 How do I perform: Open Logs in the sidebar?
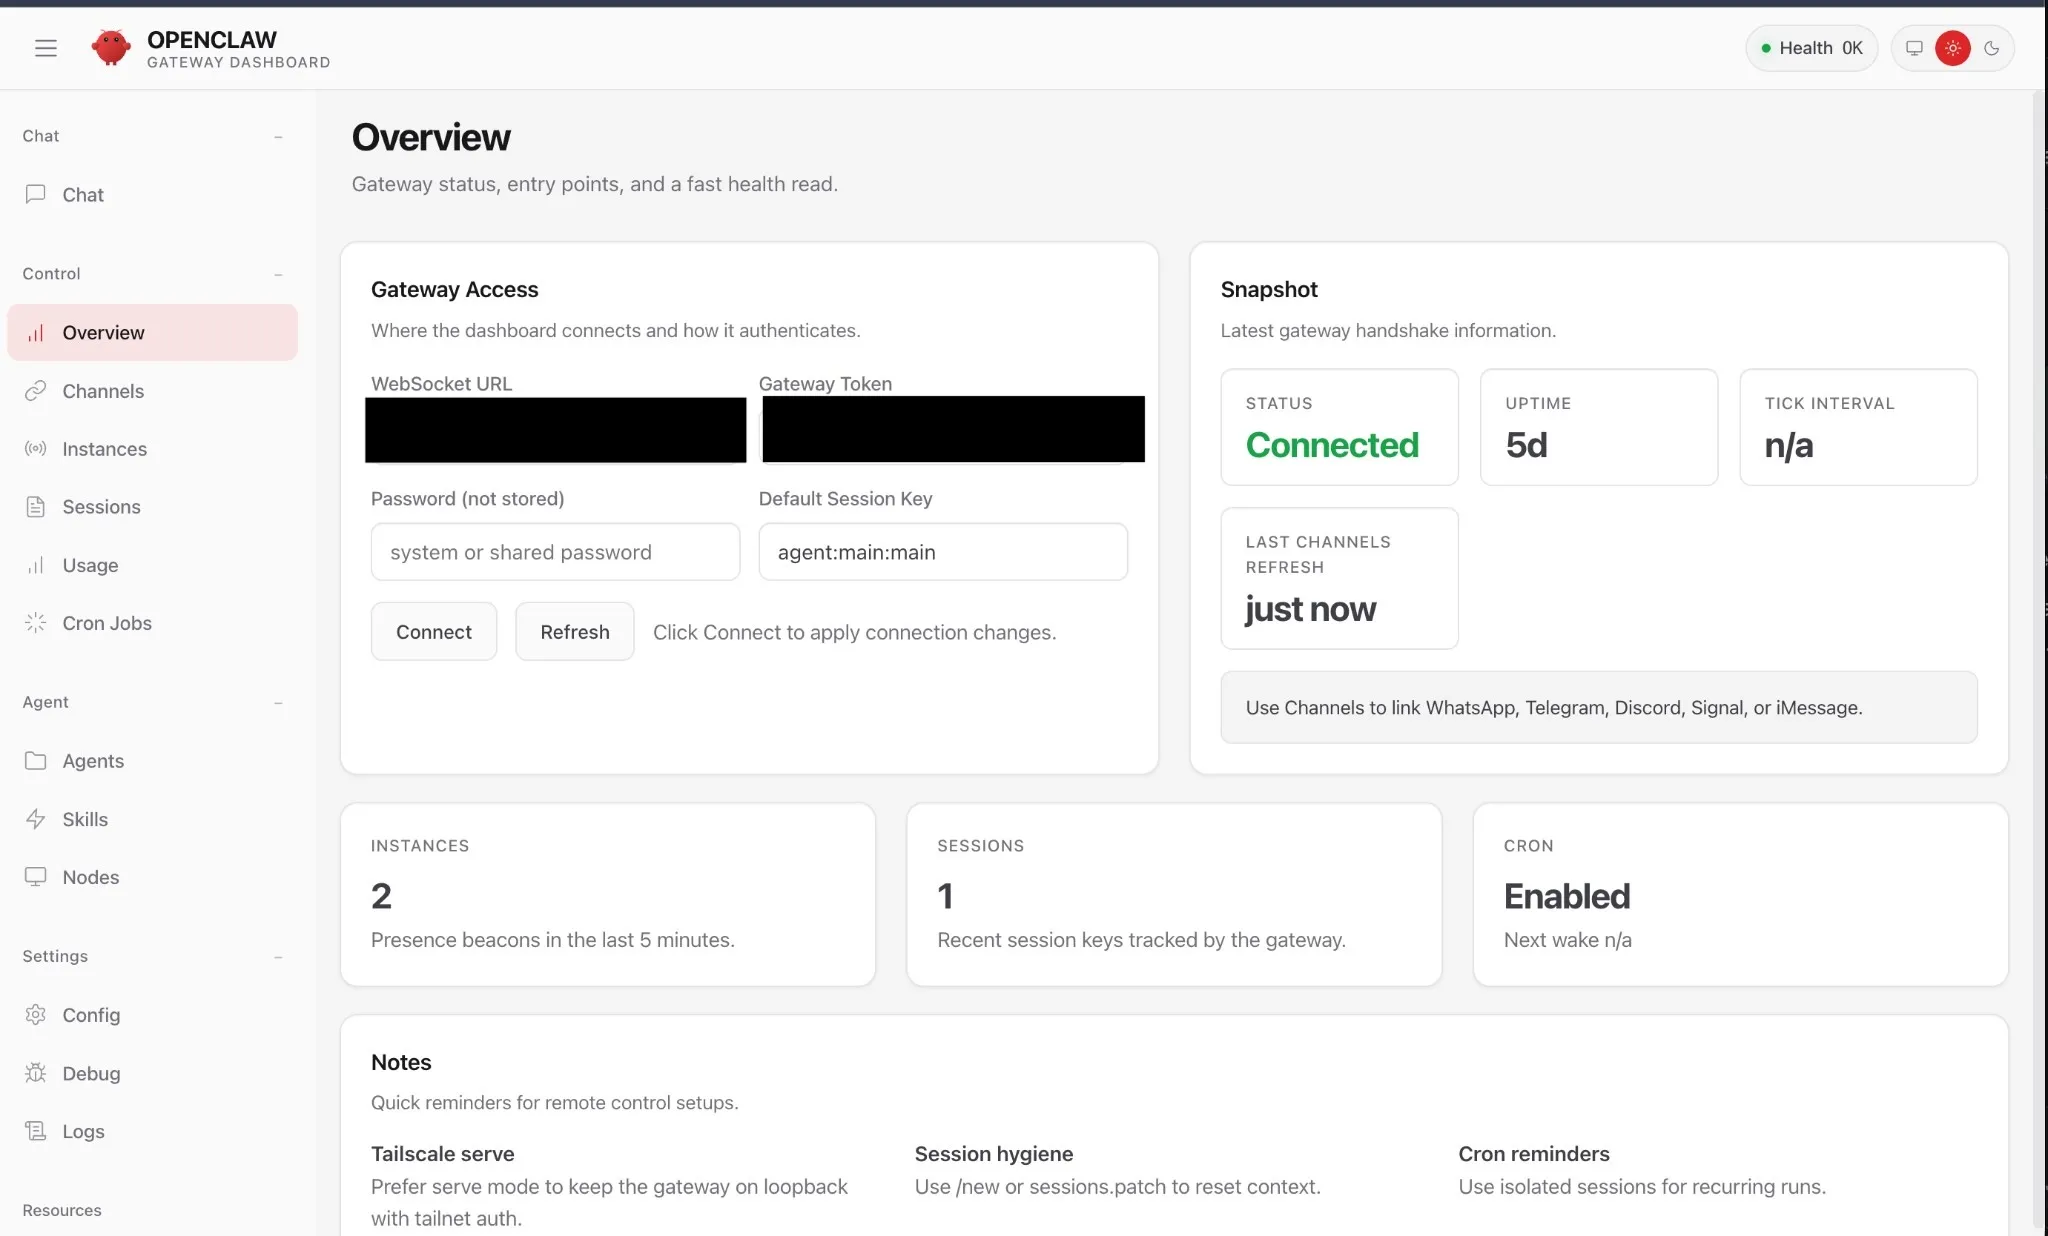[x=152, y=1131]
